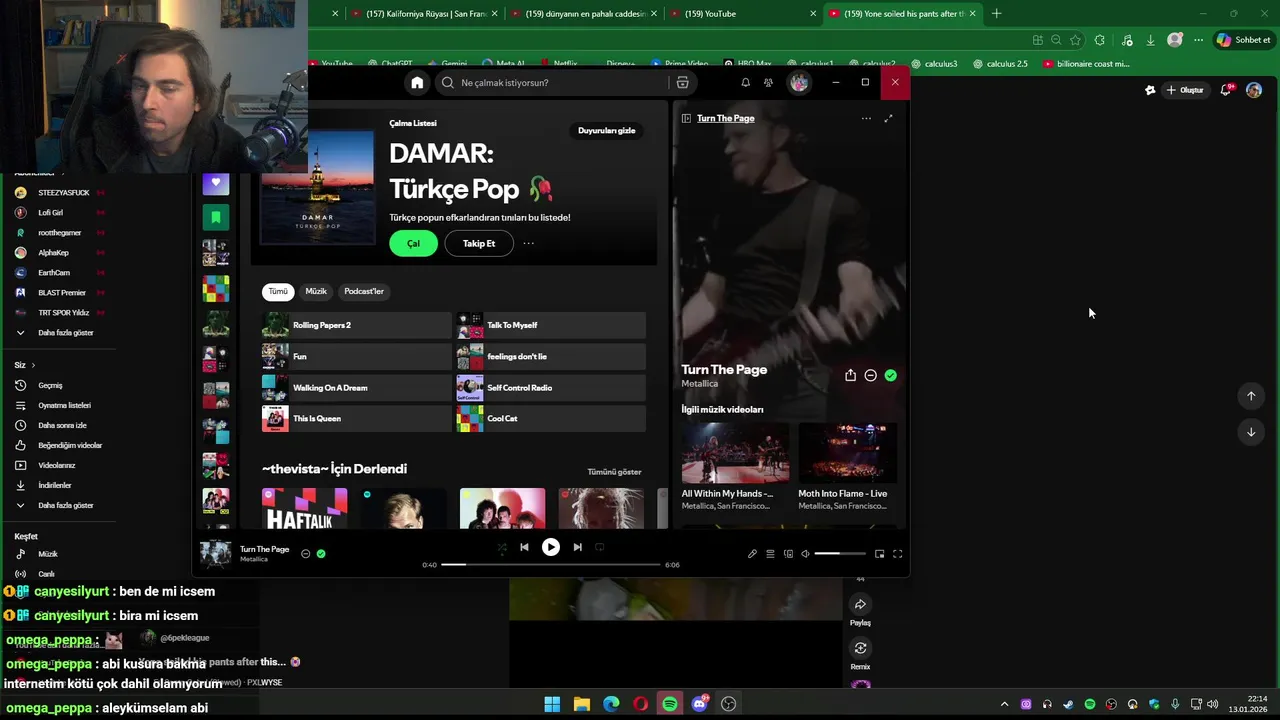Click Tümünü göster link
Screen dimensions: 1280x720
tap(614, 472)
